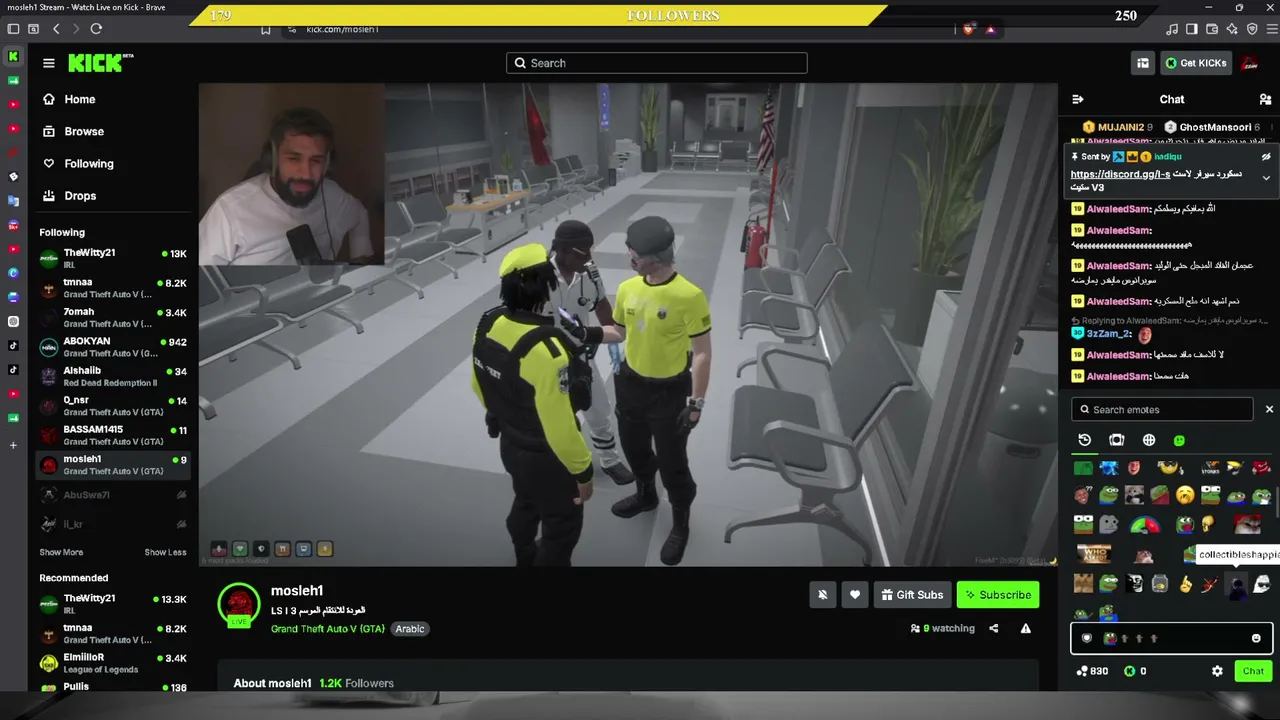Click the Arabic language tag

point(410,629)
